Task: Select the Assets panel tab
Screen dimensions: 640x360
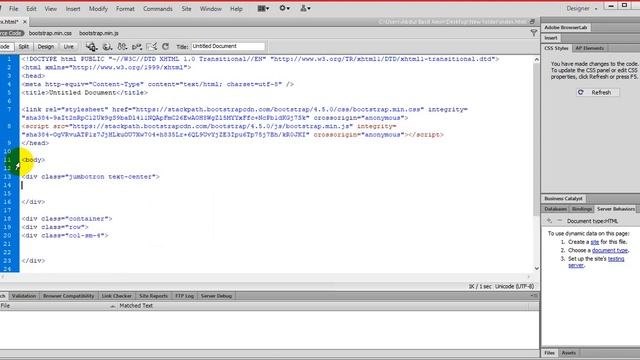Action: (x=569, y=353)
